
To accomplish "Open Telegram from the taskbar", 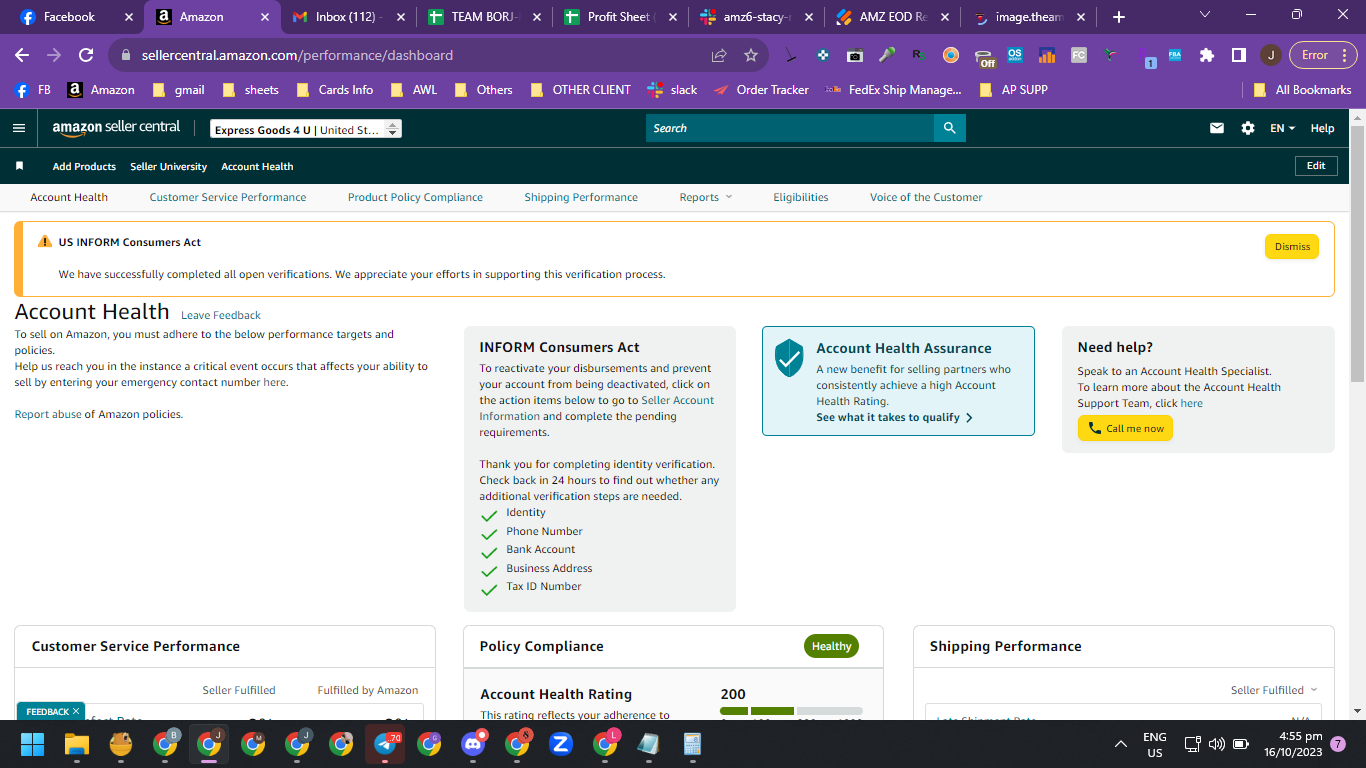I will pos(385,744).
